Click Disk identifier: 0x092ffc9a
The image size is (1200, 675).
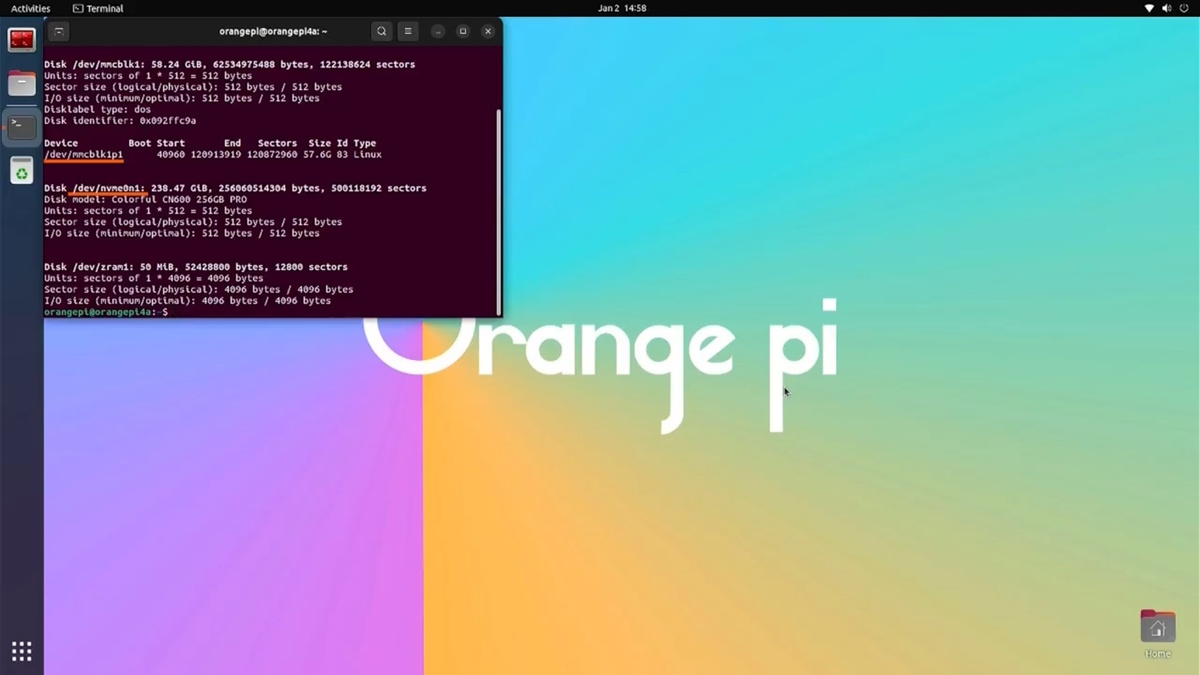(x=120, y=120)
